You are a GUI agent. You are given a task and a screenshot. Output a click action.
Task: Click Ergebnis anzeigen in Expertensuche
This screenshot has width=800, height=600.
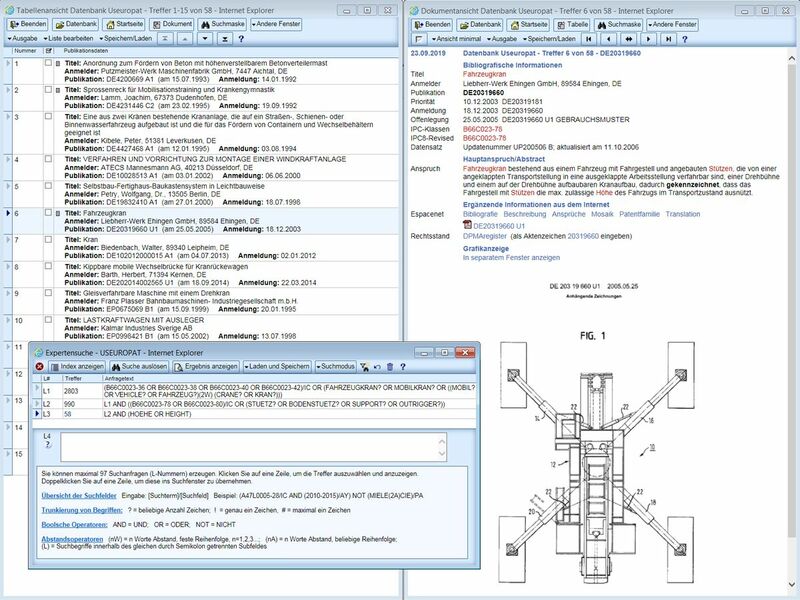pos(206,366)
